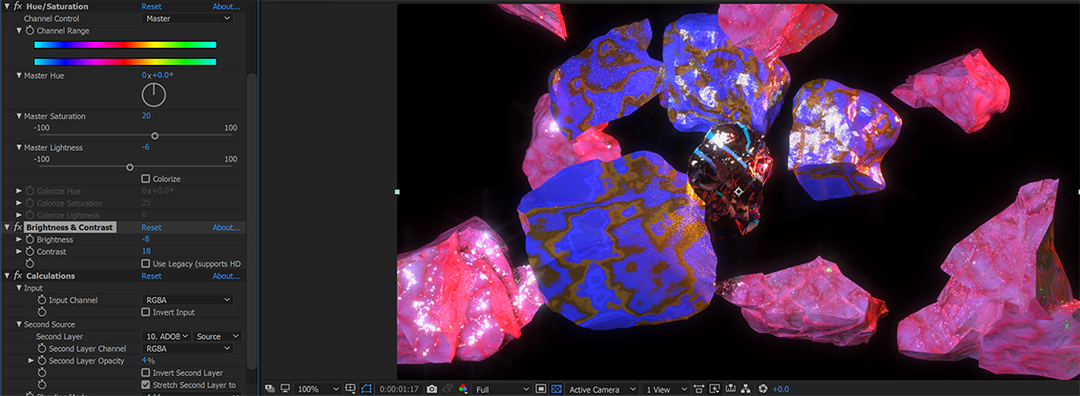The image size is (1080, 396).
Task: Toggle the fx switch for Calculations effect
Action: click(x=18, y=275)
